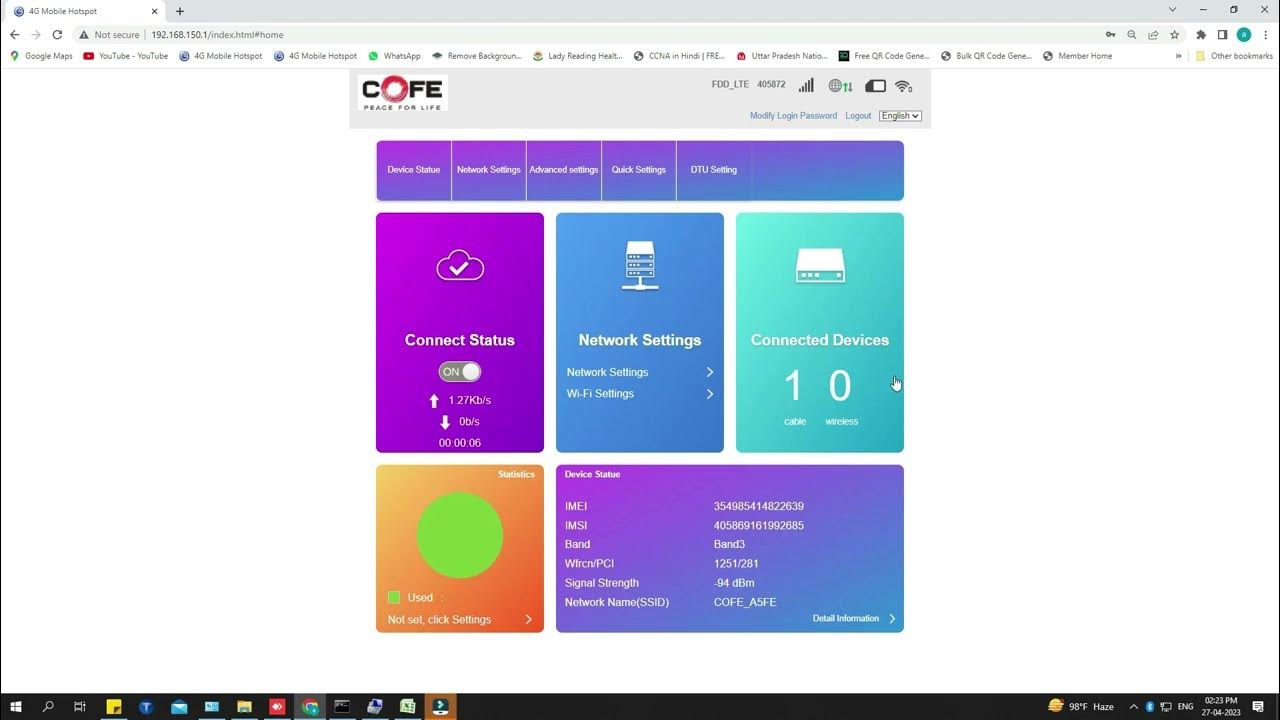The image size is (1280, 720).
Task: Open YouTube bookmark
Action: [x=126, y=56]
